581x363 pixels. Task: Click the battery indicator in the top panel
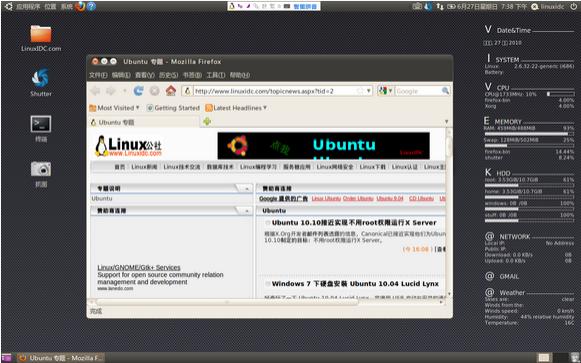tap(451, 6)
